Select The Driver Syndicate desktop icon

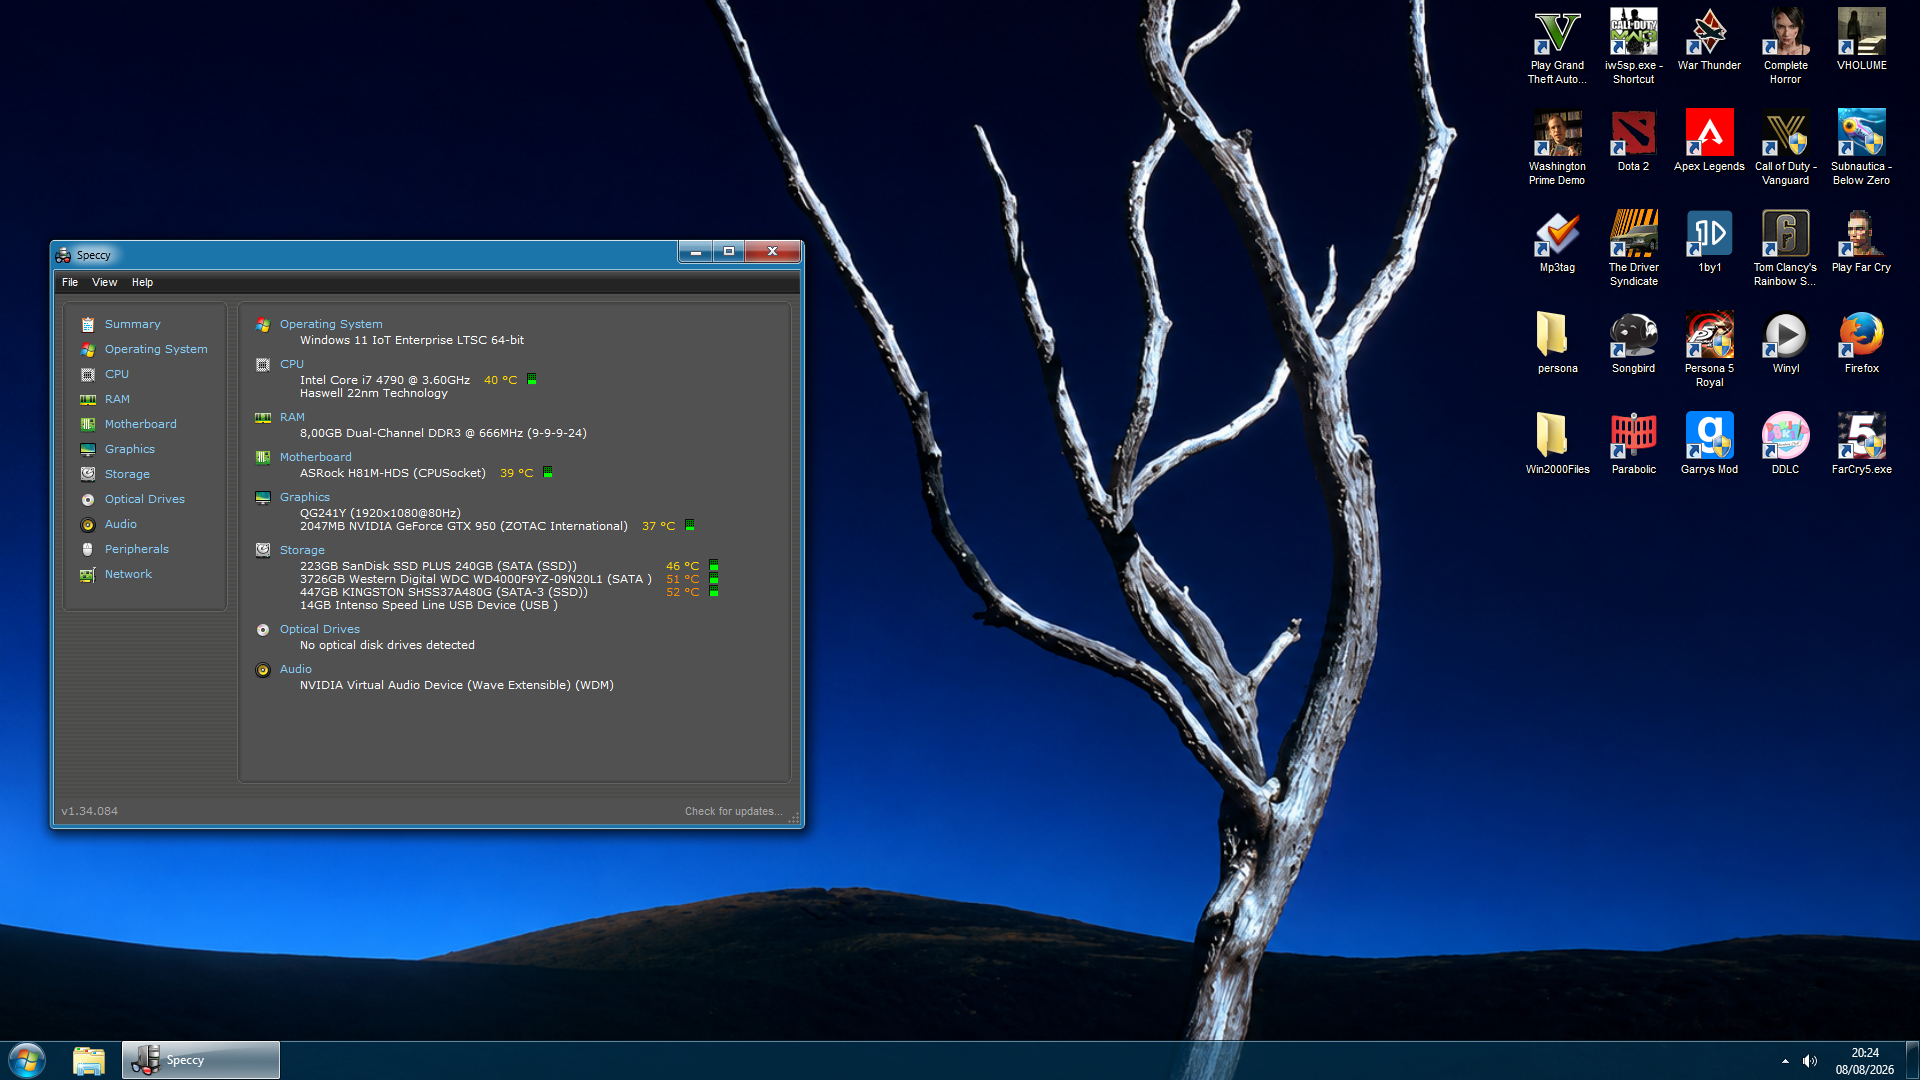(x=1633, y=249)
